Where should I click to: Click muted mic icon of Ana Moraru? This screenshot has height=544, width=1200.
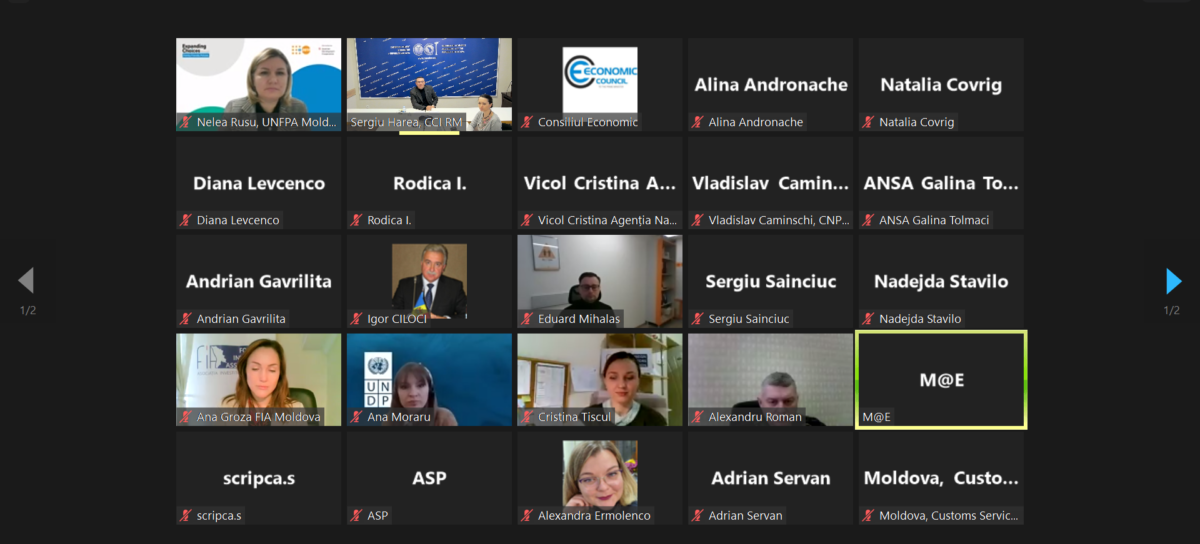coord(356,417)
